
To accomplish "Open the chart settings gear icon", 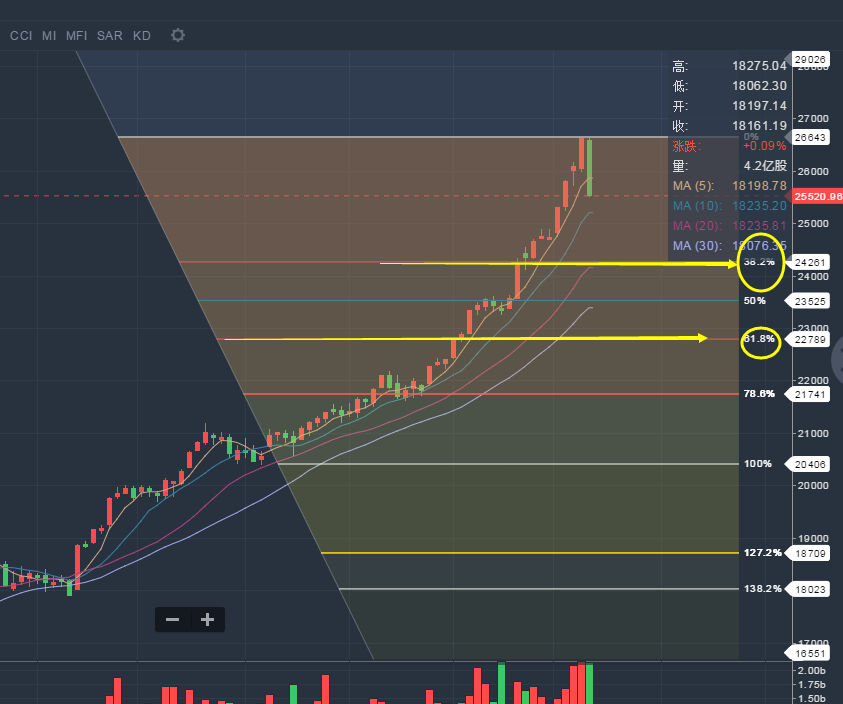I will [x=178, y=35].
